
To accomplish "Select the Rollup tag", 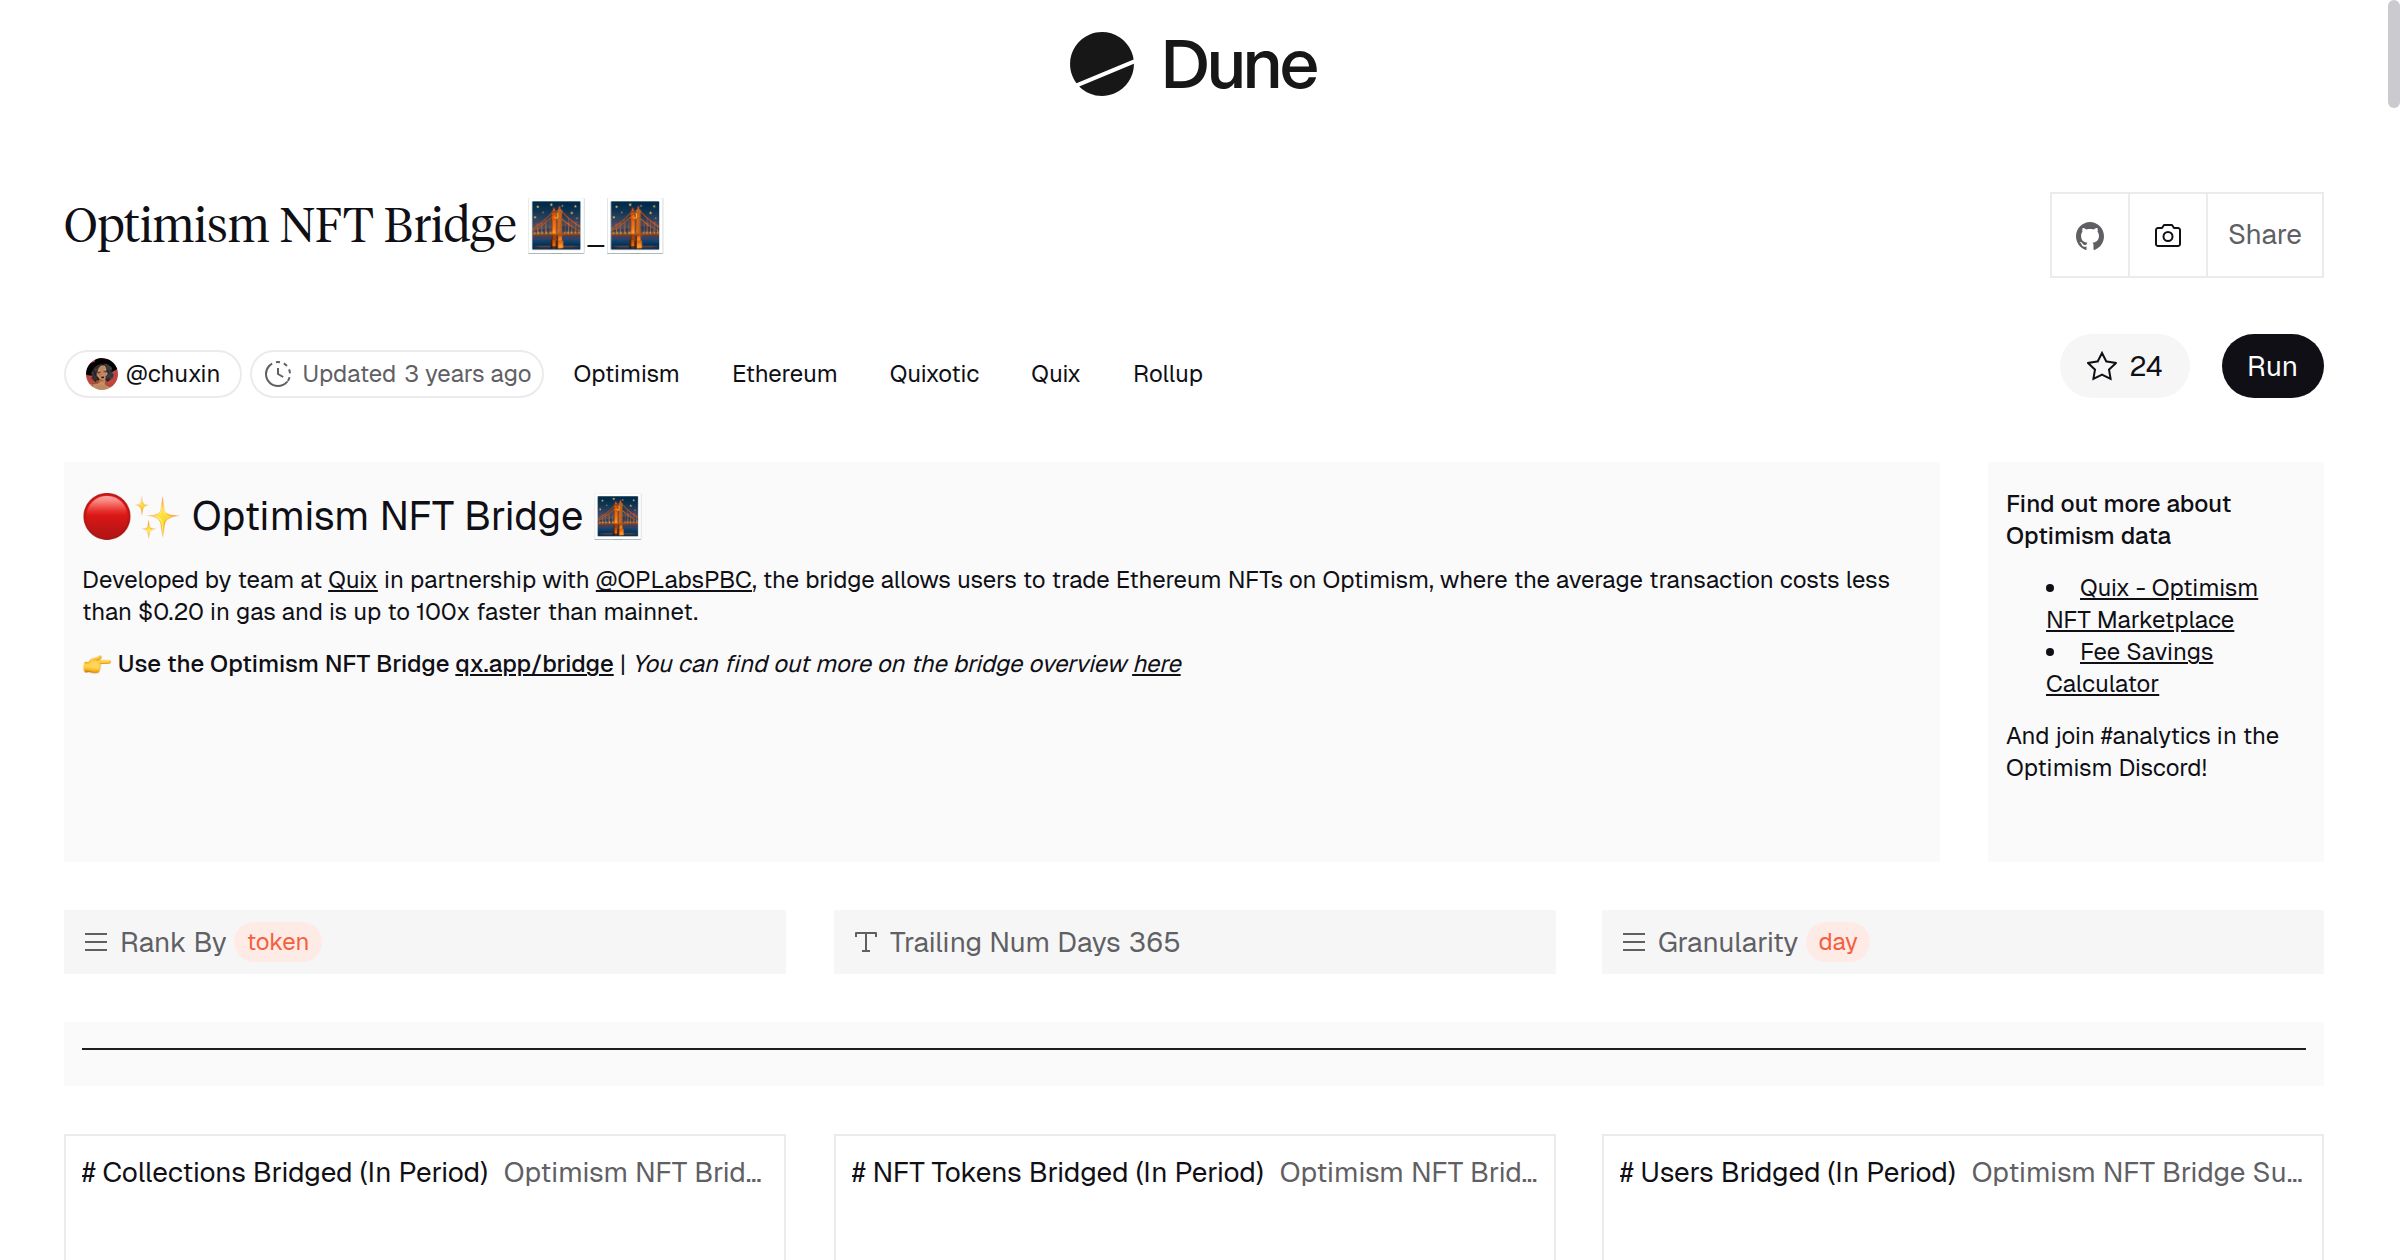I will 1167,374.
